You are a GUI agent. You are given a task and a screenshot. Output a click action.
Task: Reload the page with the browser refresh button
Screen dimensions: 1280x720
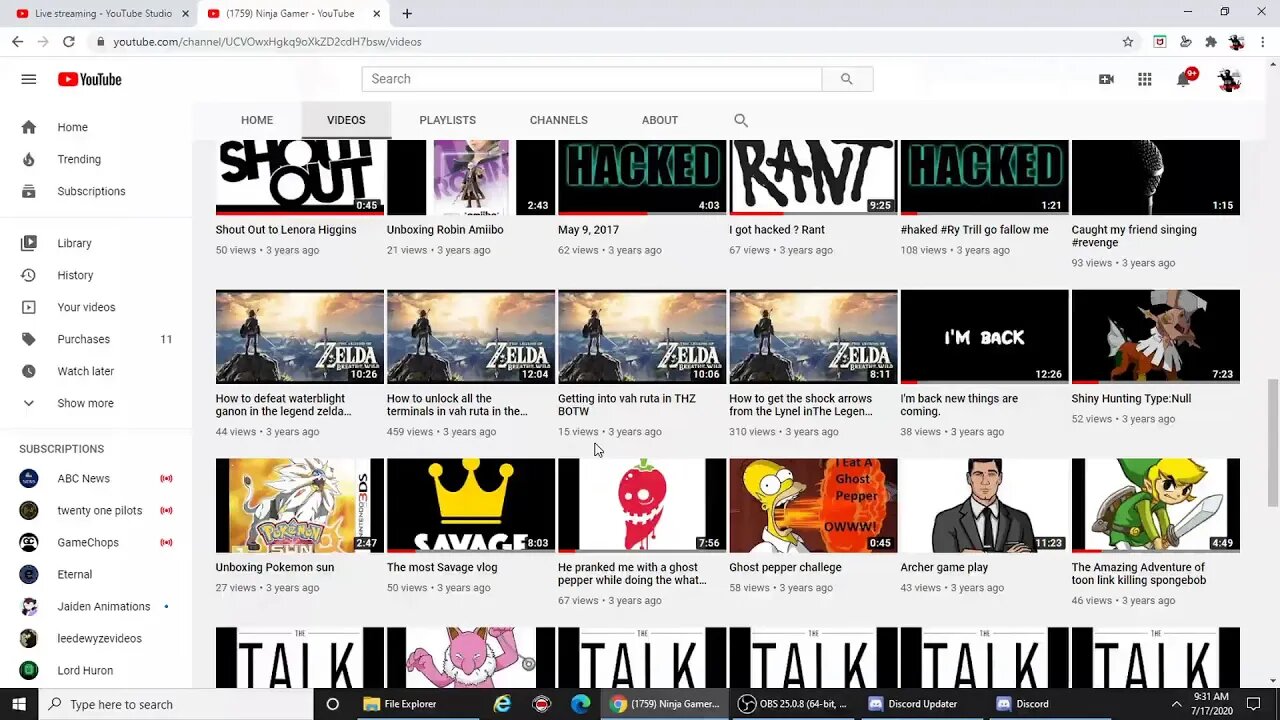(x=68, y=42)
